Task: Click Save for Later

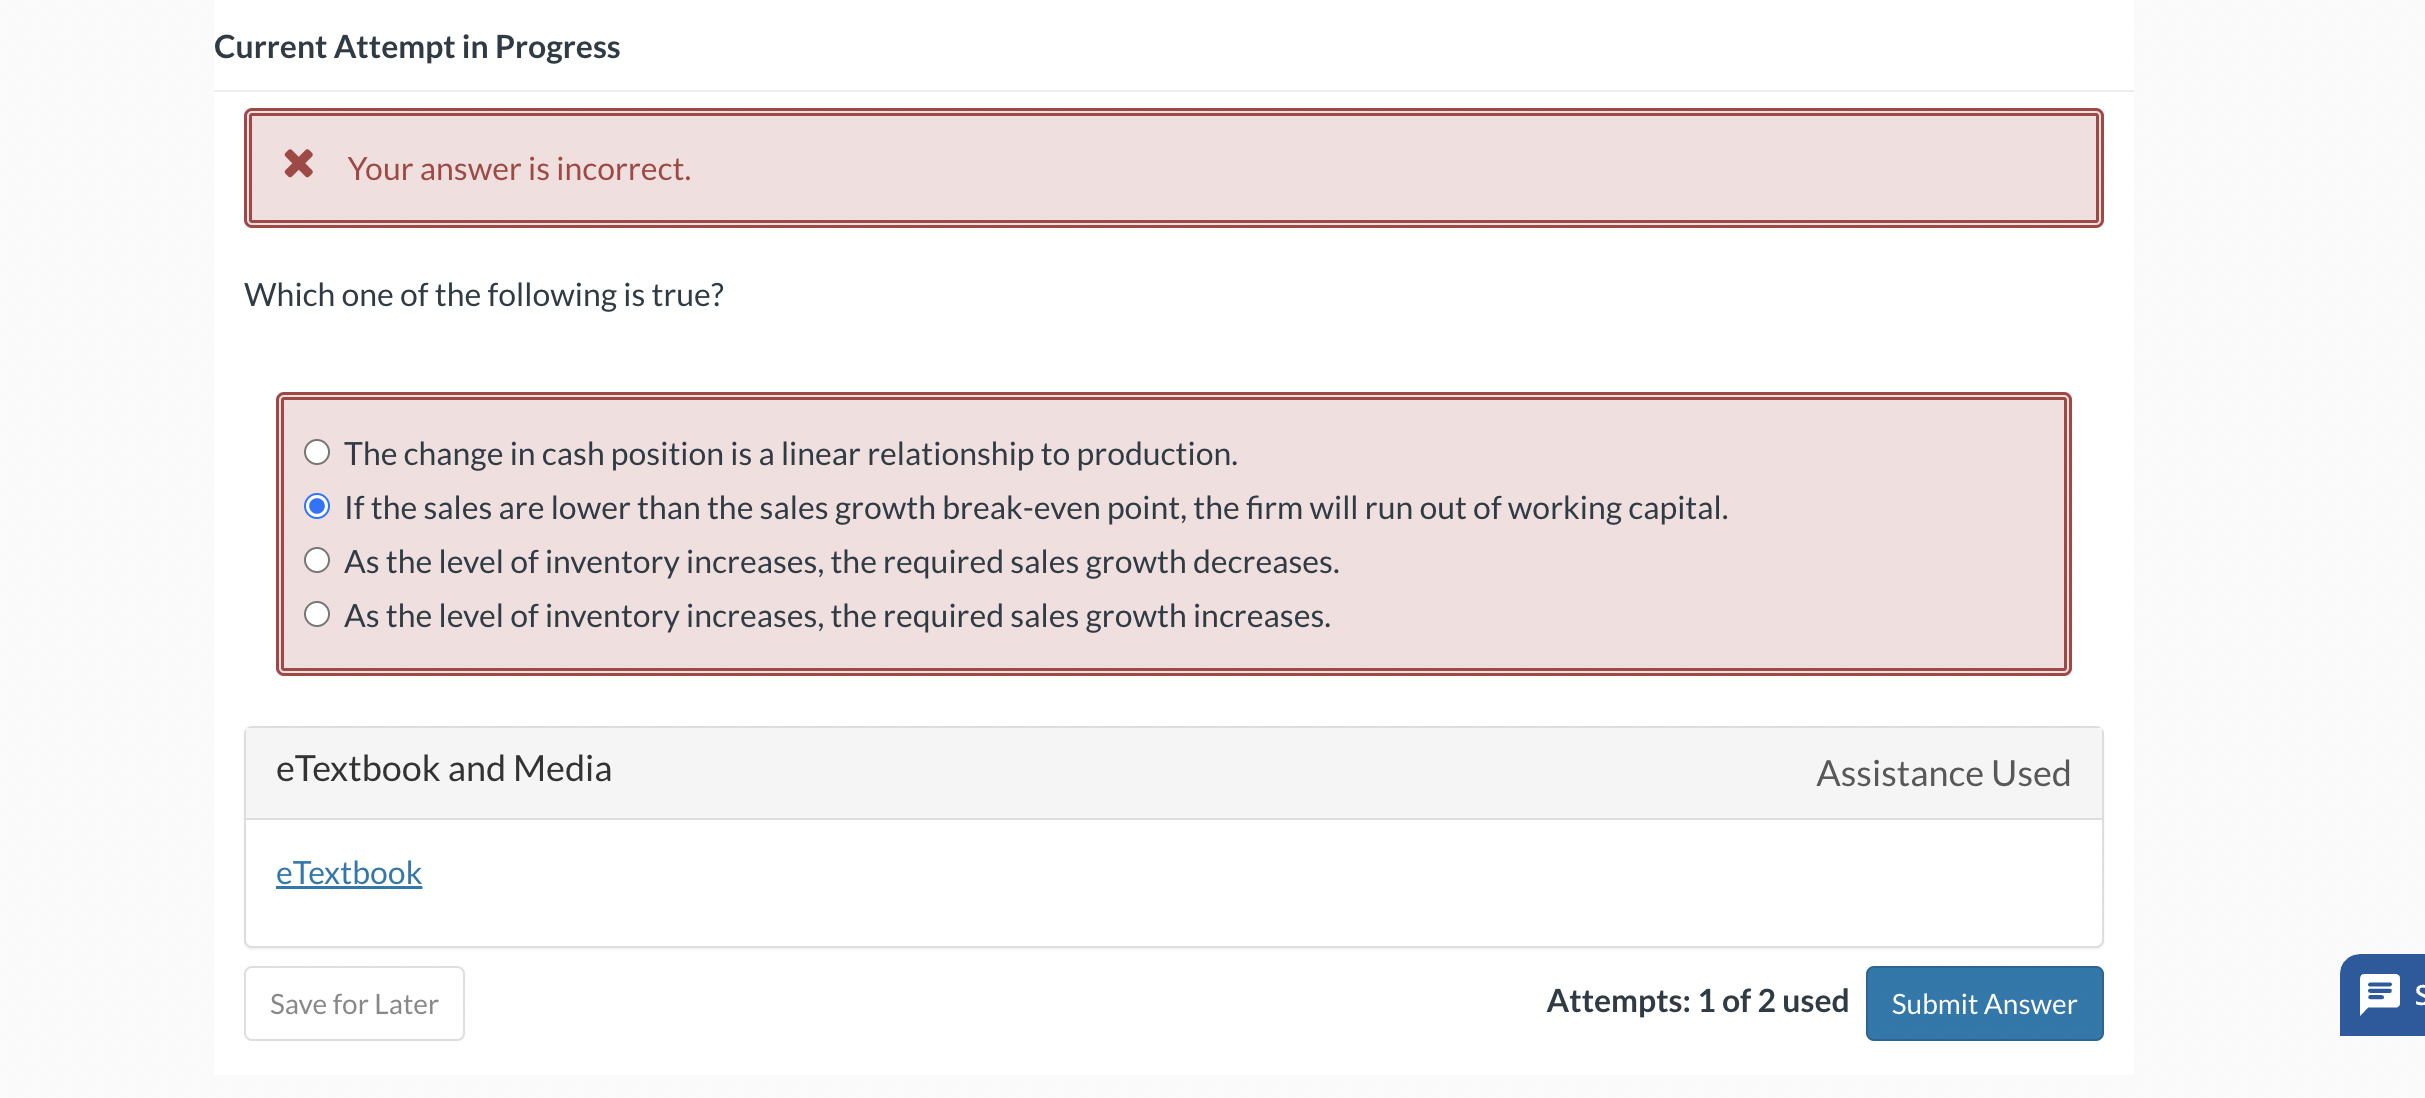Action: click(353, 1003)
